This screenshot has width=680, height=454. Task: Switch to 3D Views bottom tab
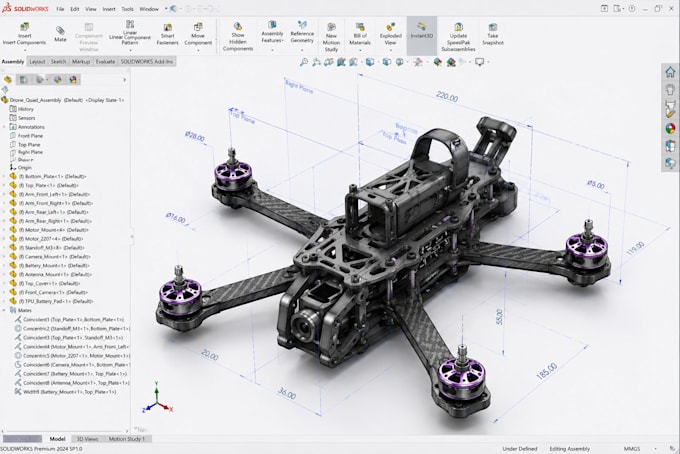tap(88, 439)
